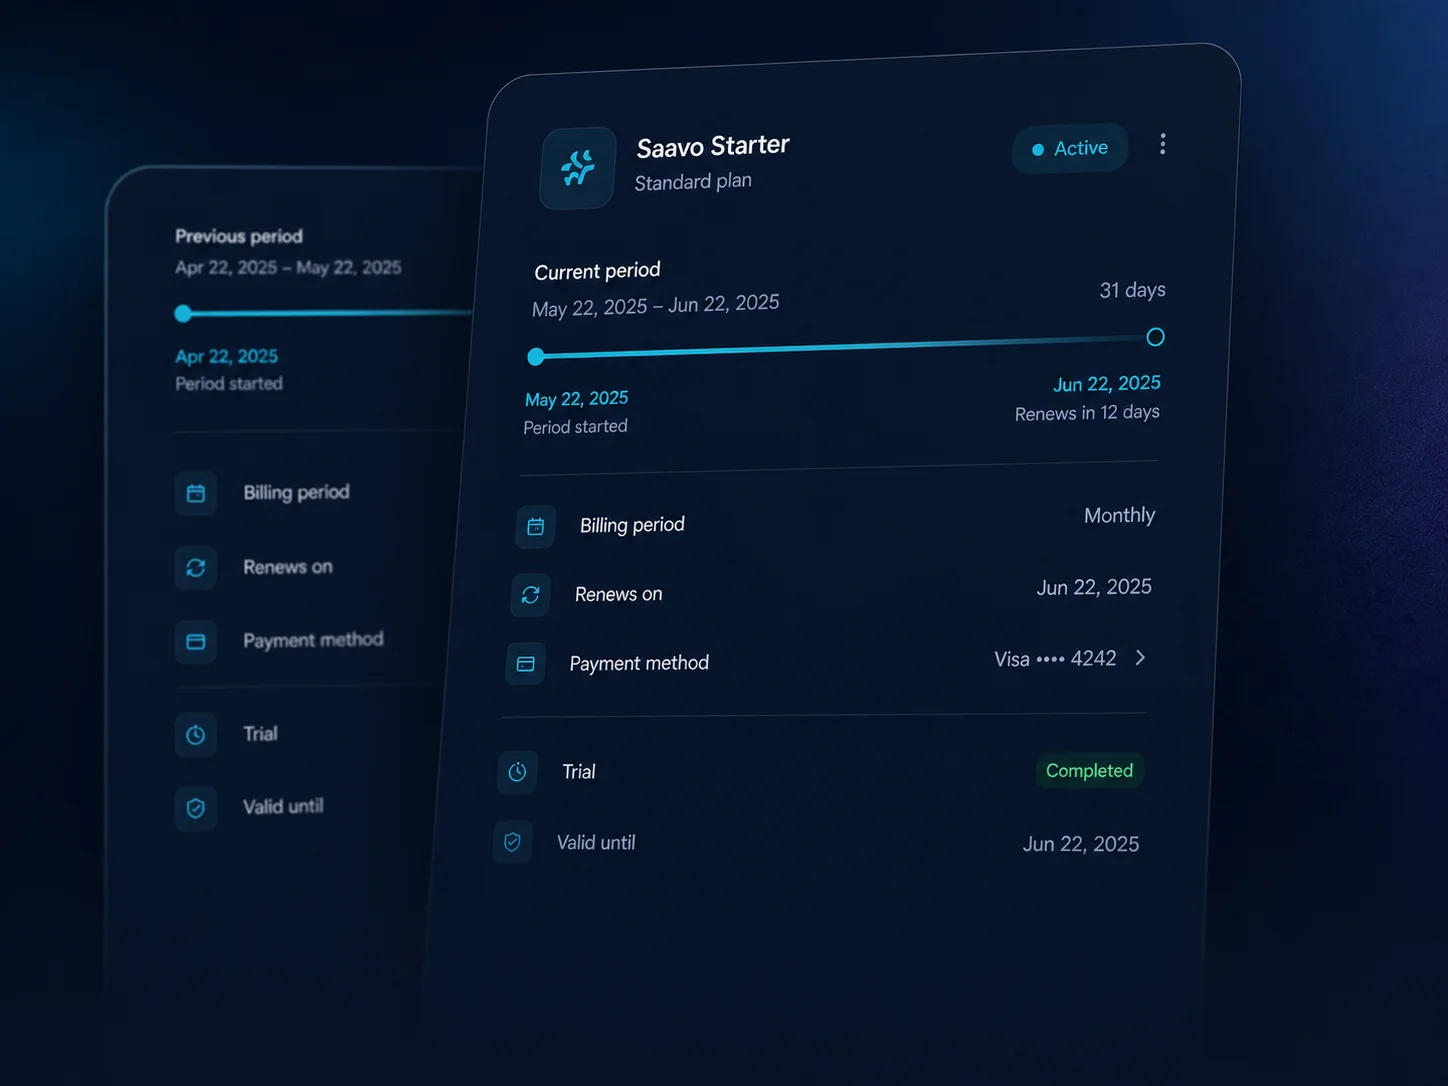Click the Current period heading
The height and width of the screenshot is (1086, 1448).
pos(598,271)
